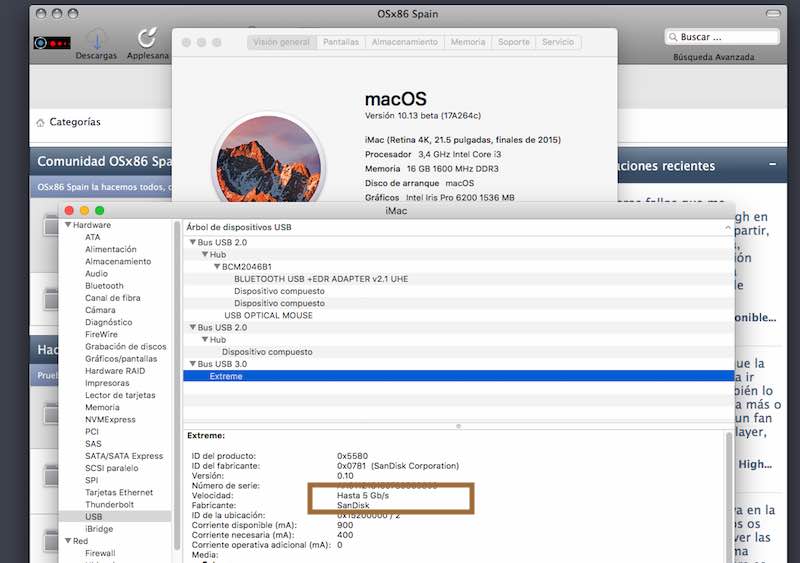Image resolution: width=800 pixels, height=563 pixels.
Task: Select Audio in the sidebar
Action: 96,274
